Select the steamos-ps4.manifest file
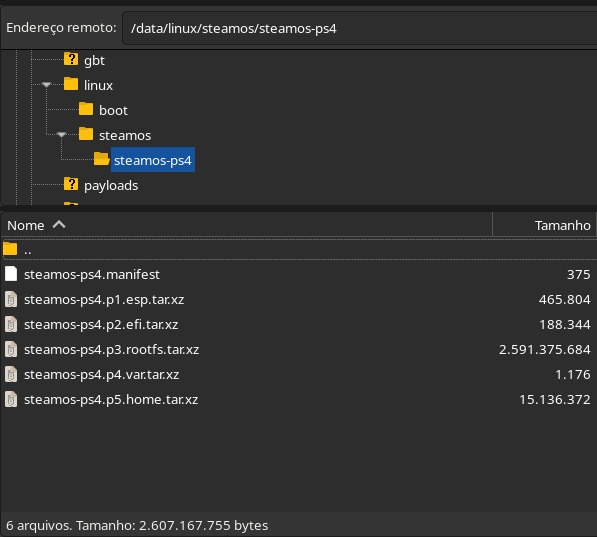Screen dimensions: 597x537 (x=92, y=275)
